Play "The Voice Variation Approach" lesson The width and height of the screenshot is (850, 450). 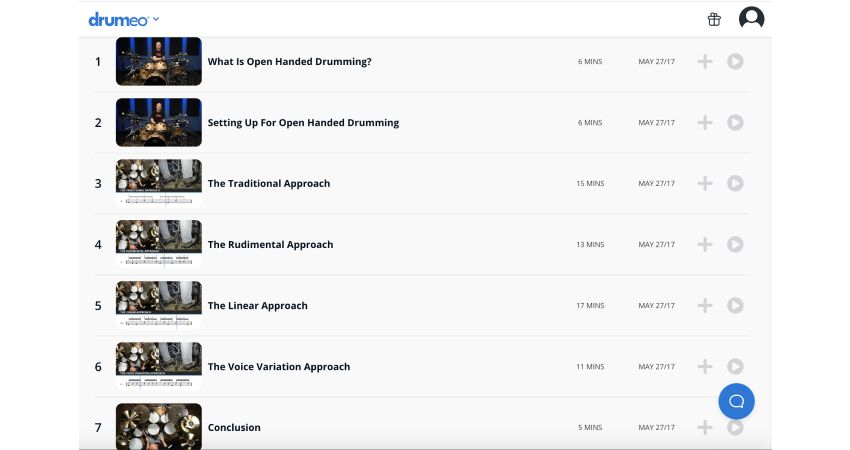(x=735, y=367)
